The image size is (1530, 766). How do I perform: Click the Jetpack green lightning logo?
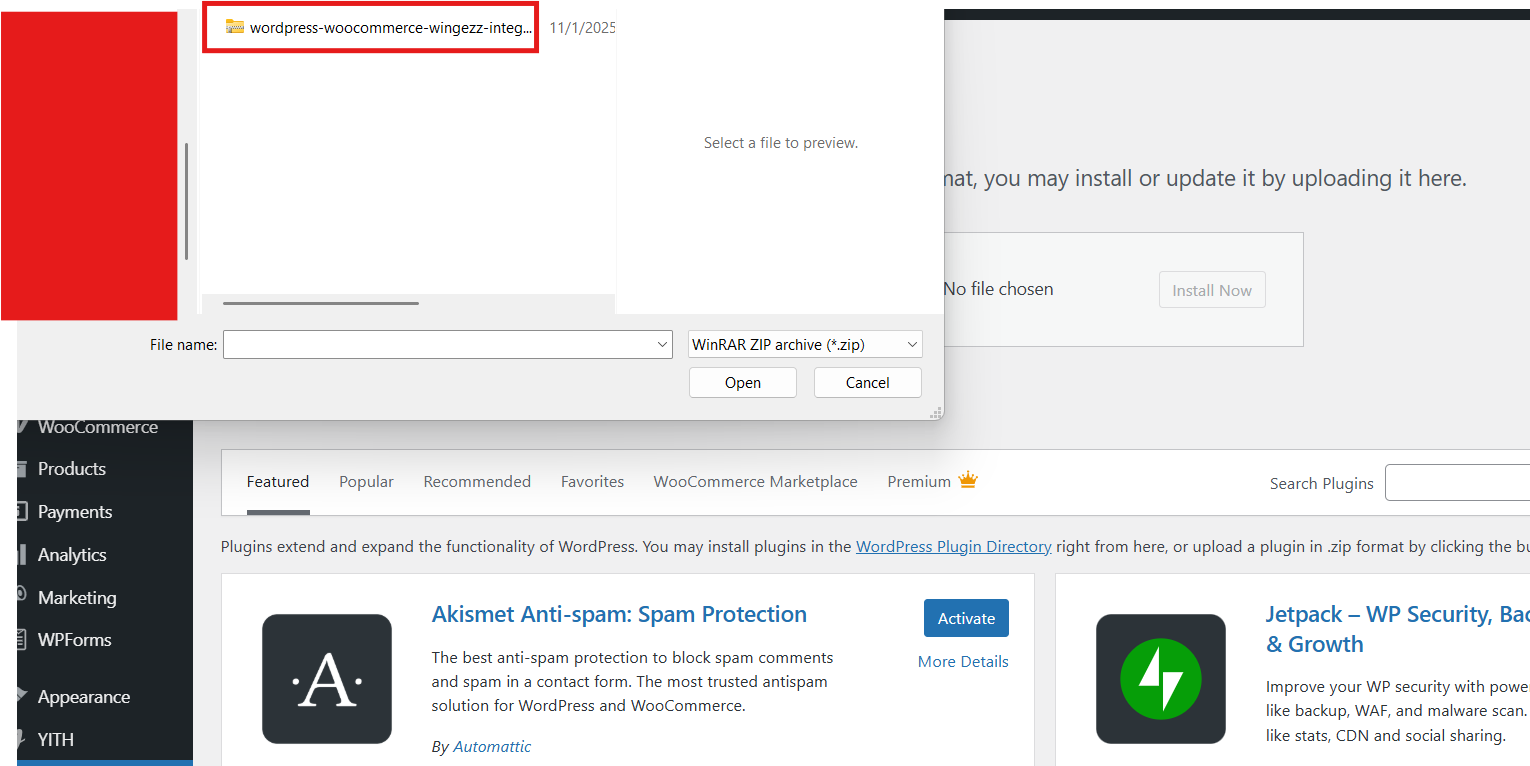click(x=1160, y=679)
